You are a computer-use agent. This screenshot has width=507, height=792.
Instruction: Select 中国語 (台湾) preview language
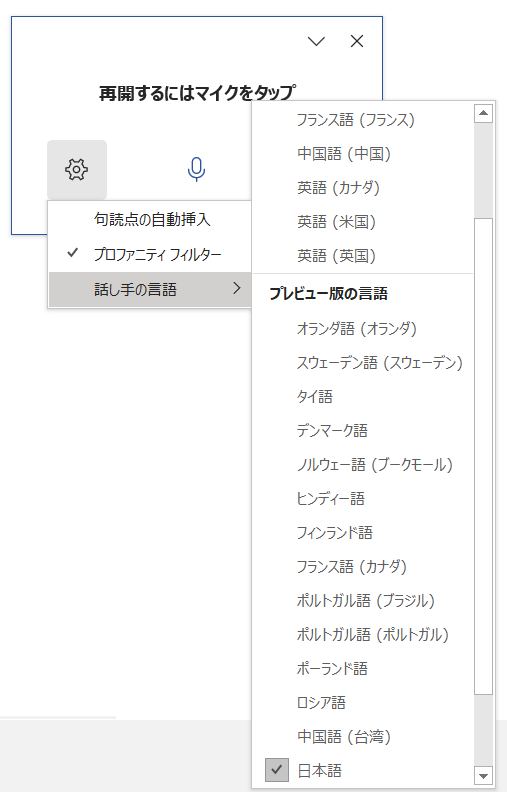point(363,736)
